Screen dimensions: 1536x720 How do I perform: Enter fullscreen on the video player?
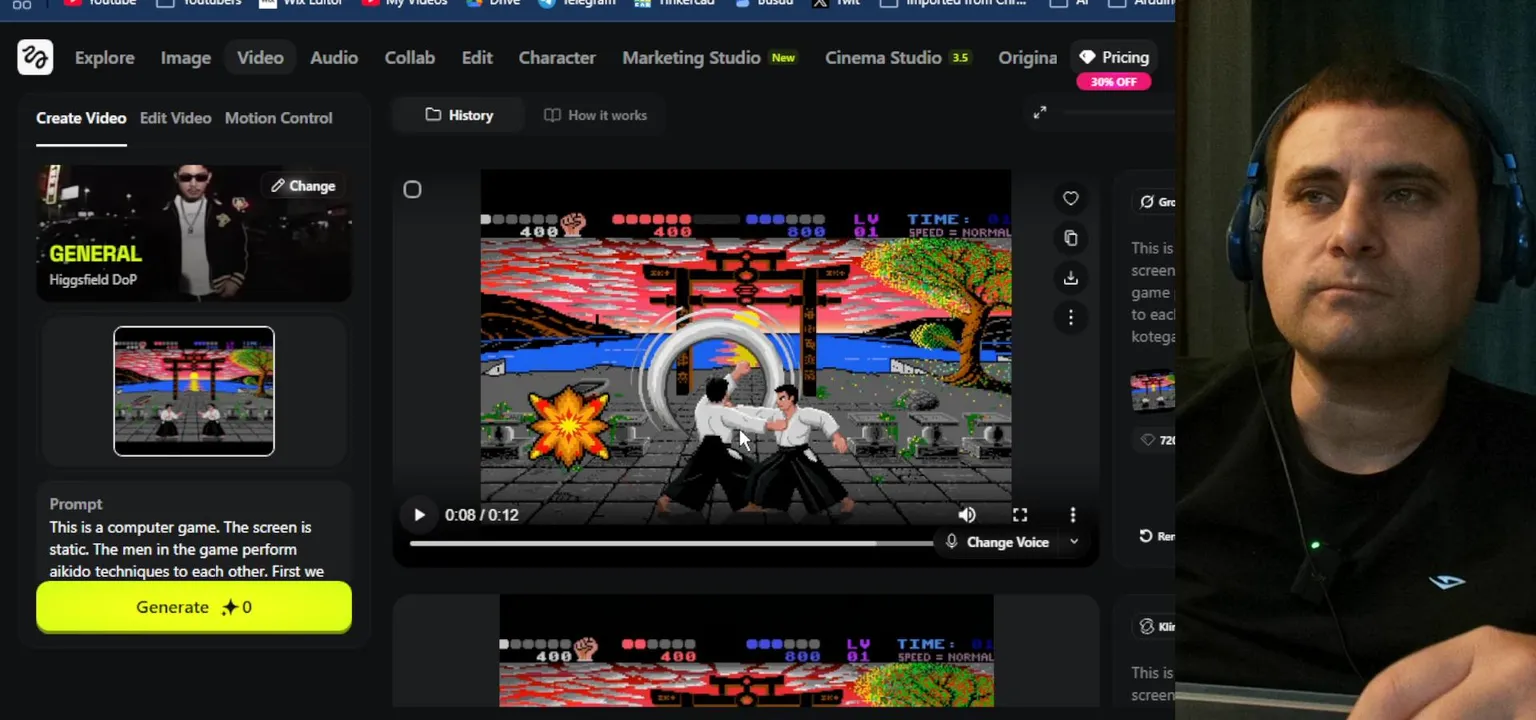tap(1020, 515)
